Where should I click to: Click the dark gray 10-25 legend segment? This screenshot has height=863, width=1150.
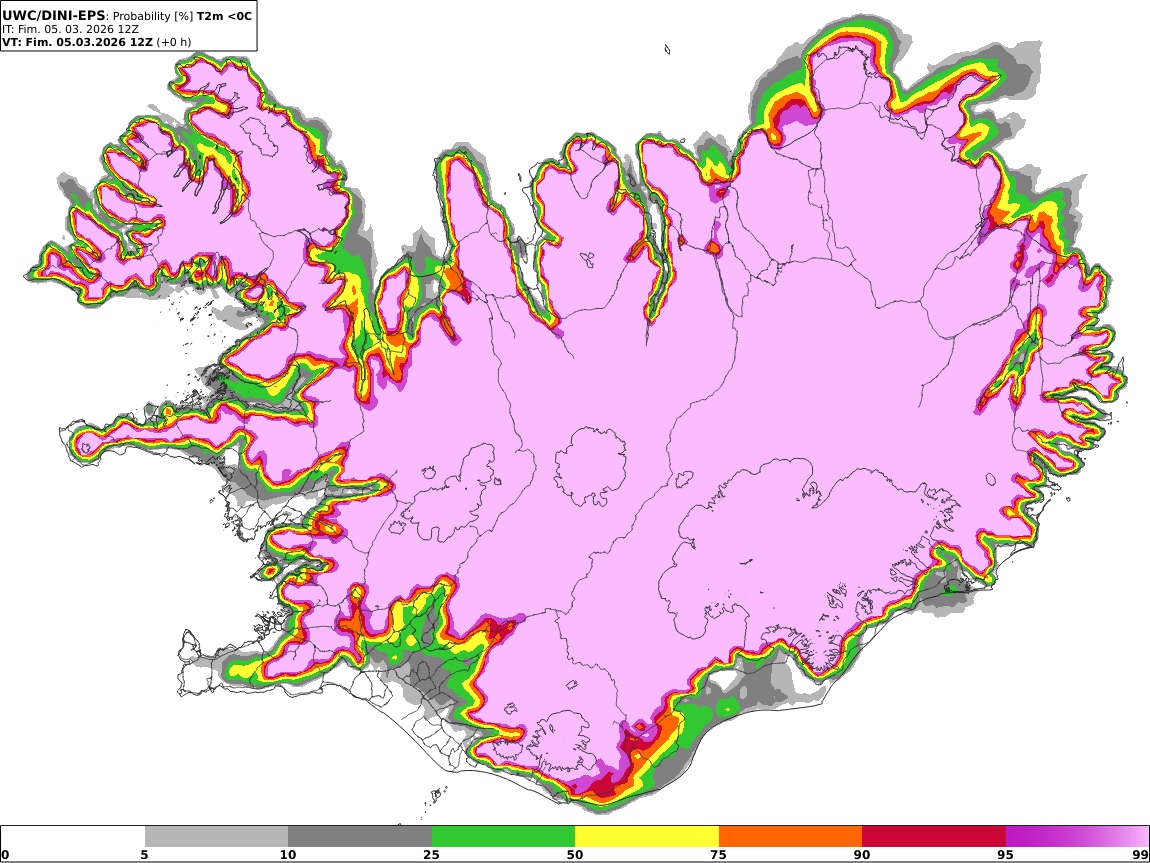(360, 836)
